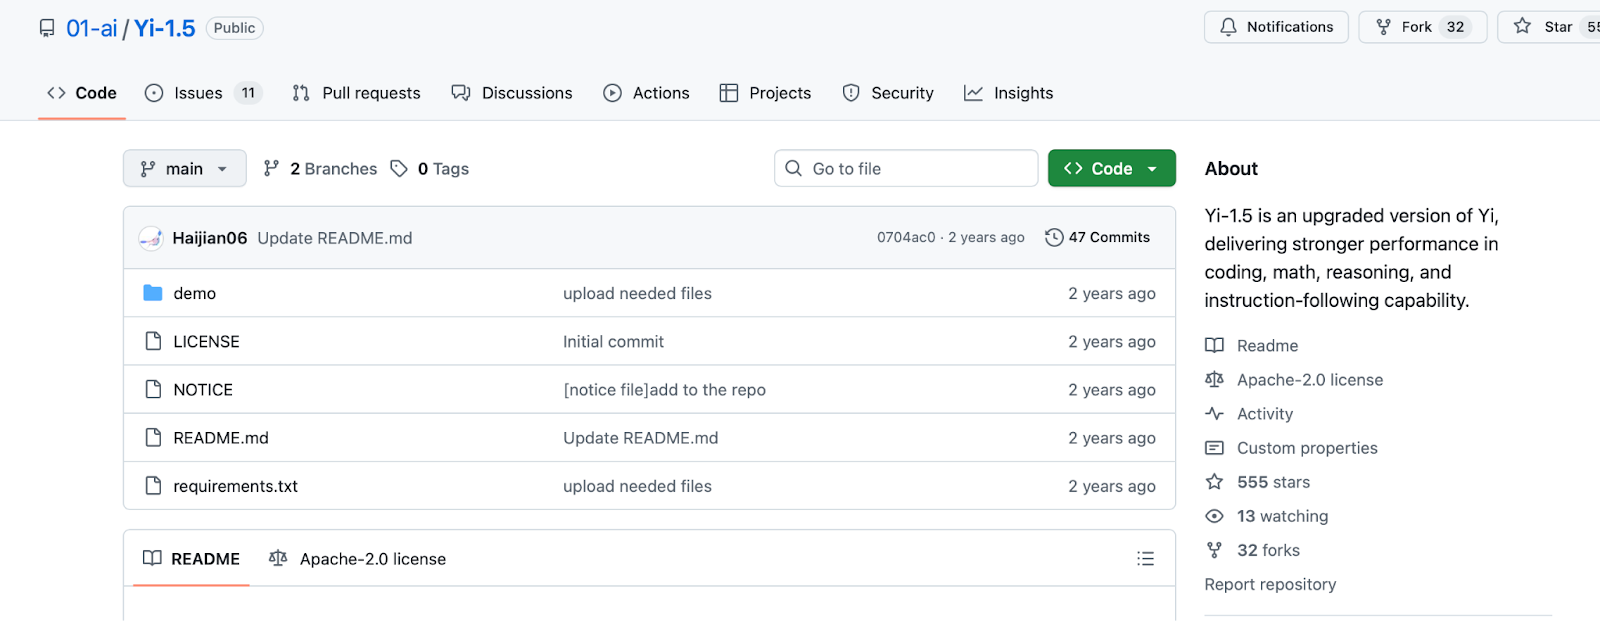Open the README.md file
This screenshot has width=1600, height=621.
221,437
